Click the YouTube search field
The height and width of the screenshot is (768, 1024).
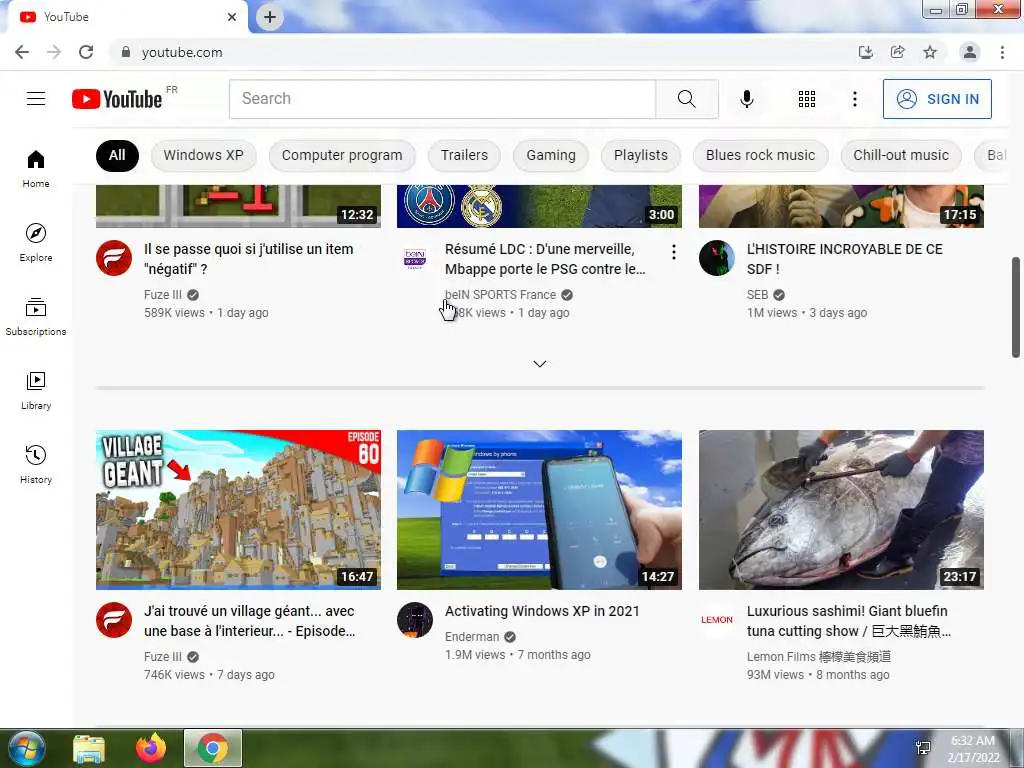[442, 99]
